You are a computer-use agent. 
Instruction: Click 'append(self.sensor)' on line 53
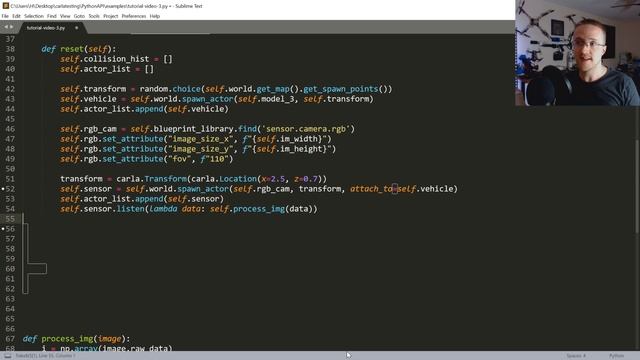pyautogui.click(x=179, y=199)
